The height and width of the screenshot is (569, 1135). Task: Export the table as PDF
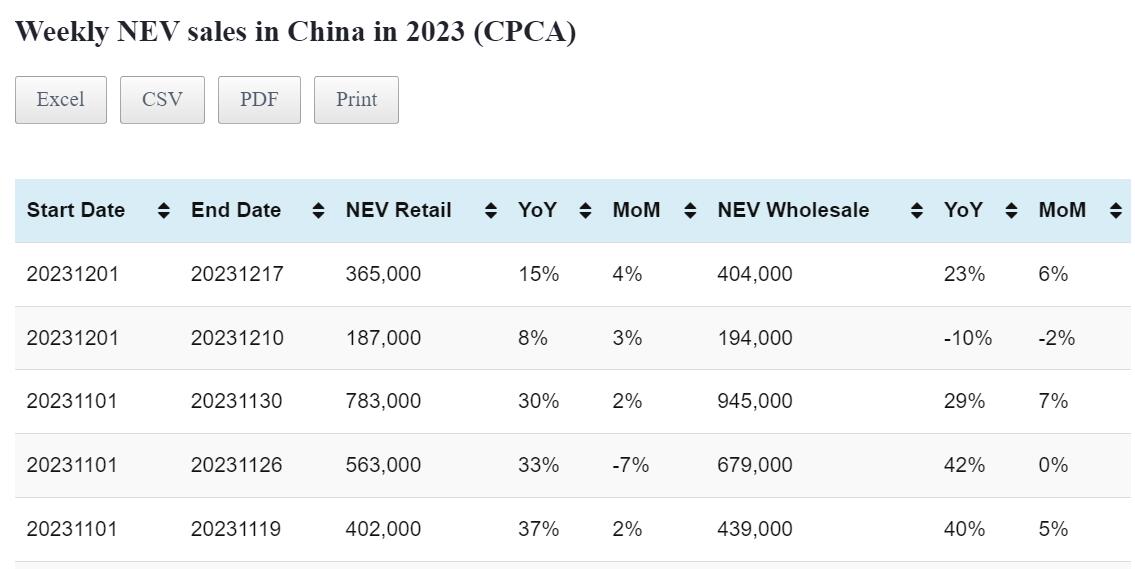(259, 100)
